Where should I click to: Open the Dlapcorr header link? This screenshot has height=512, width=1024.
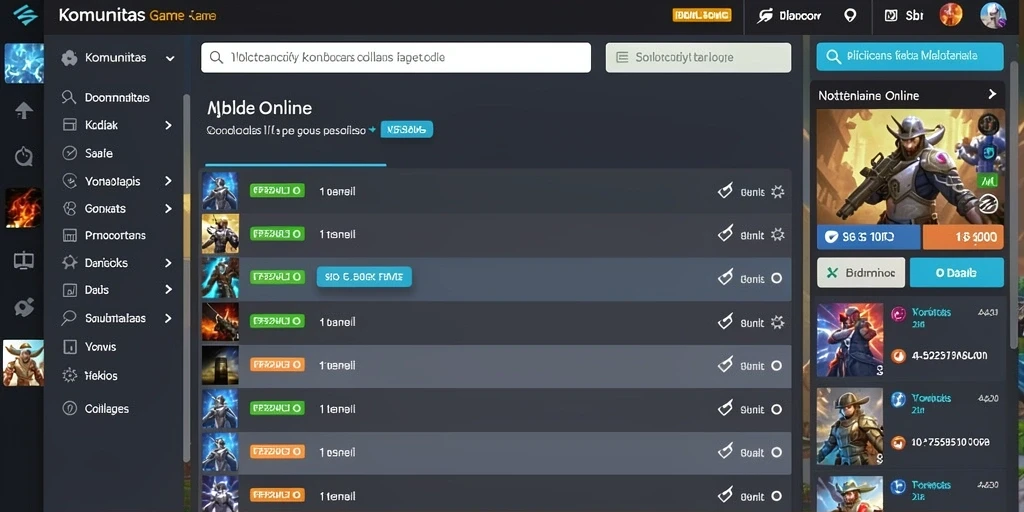tap(789, 16)
